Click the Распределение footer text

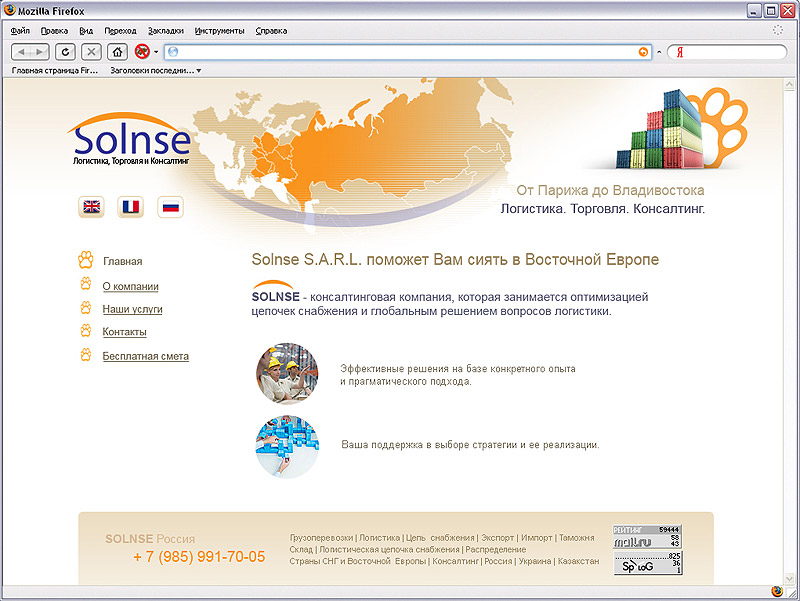[495, 549]
